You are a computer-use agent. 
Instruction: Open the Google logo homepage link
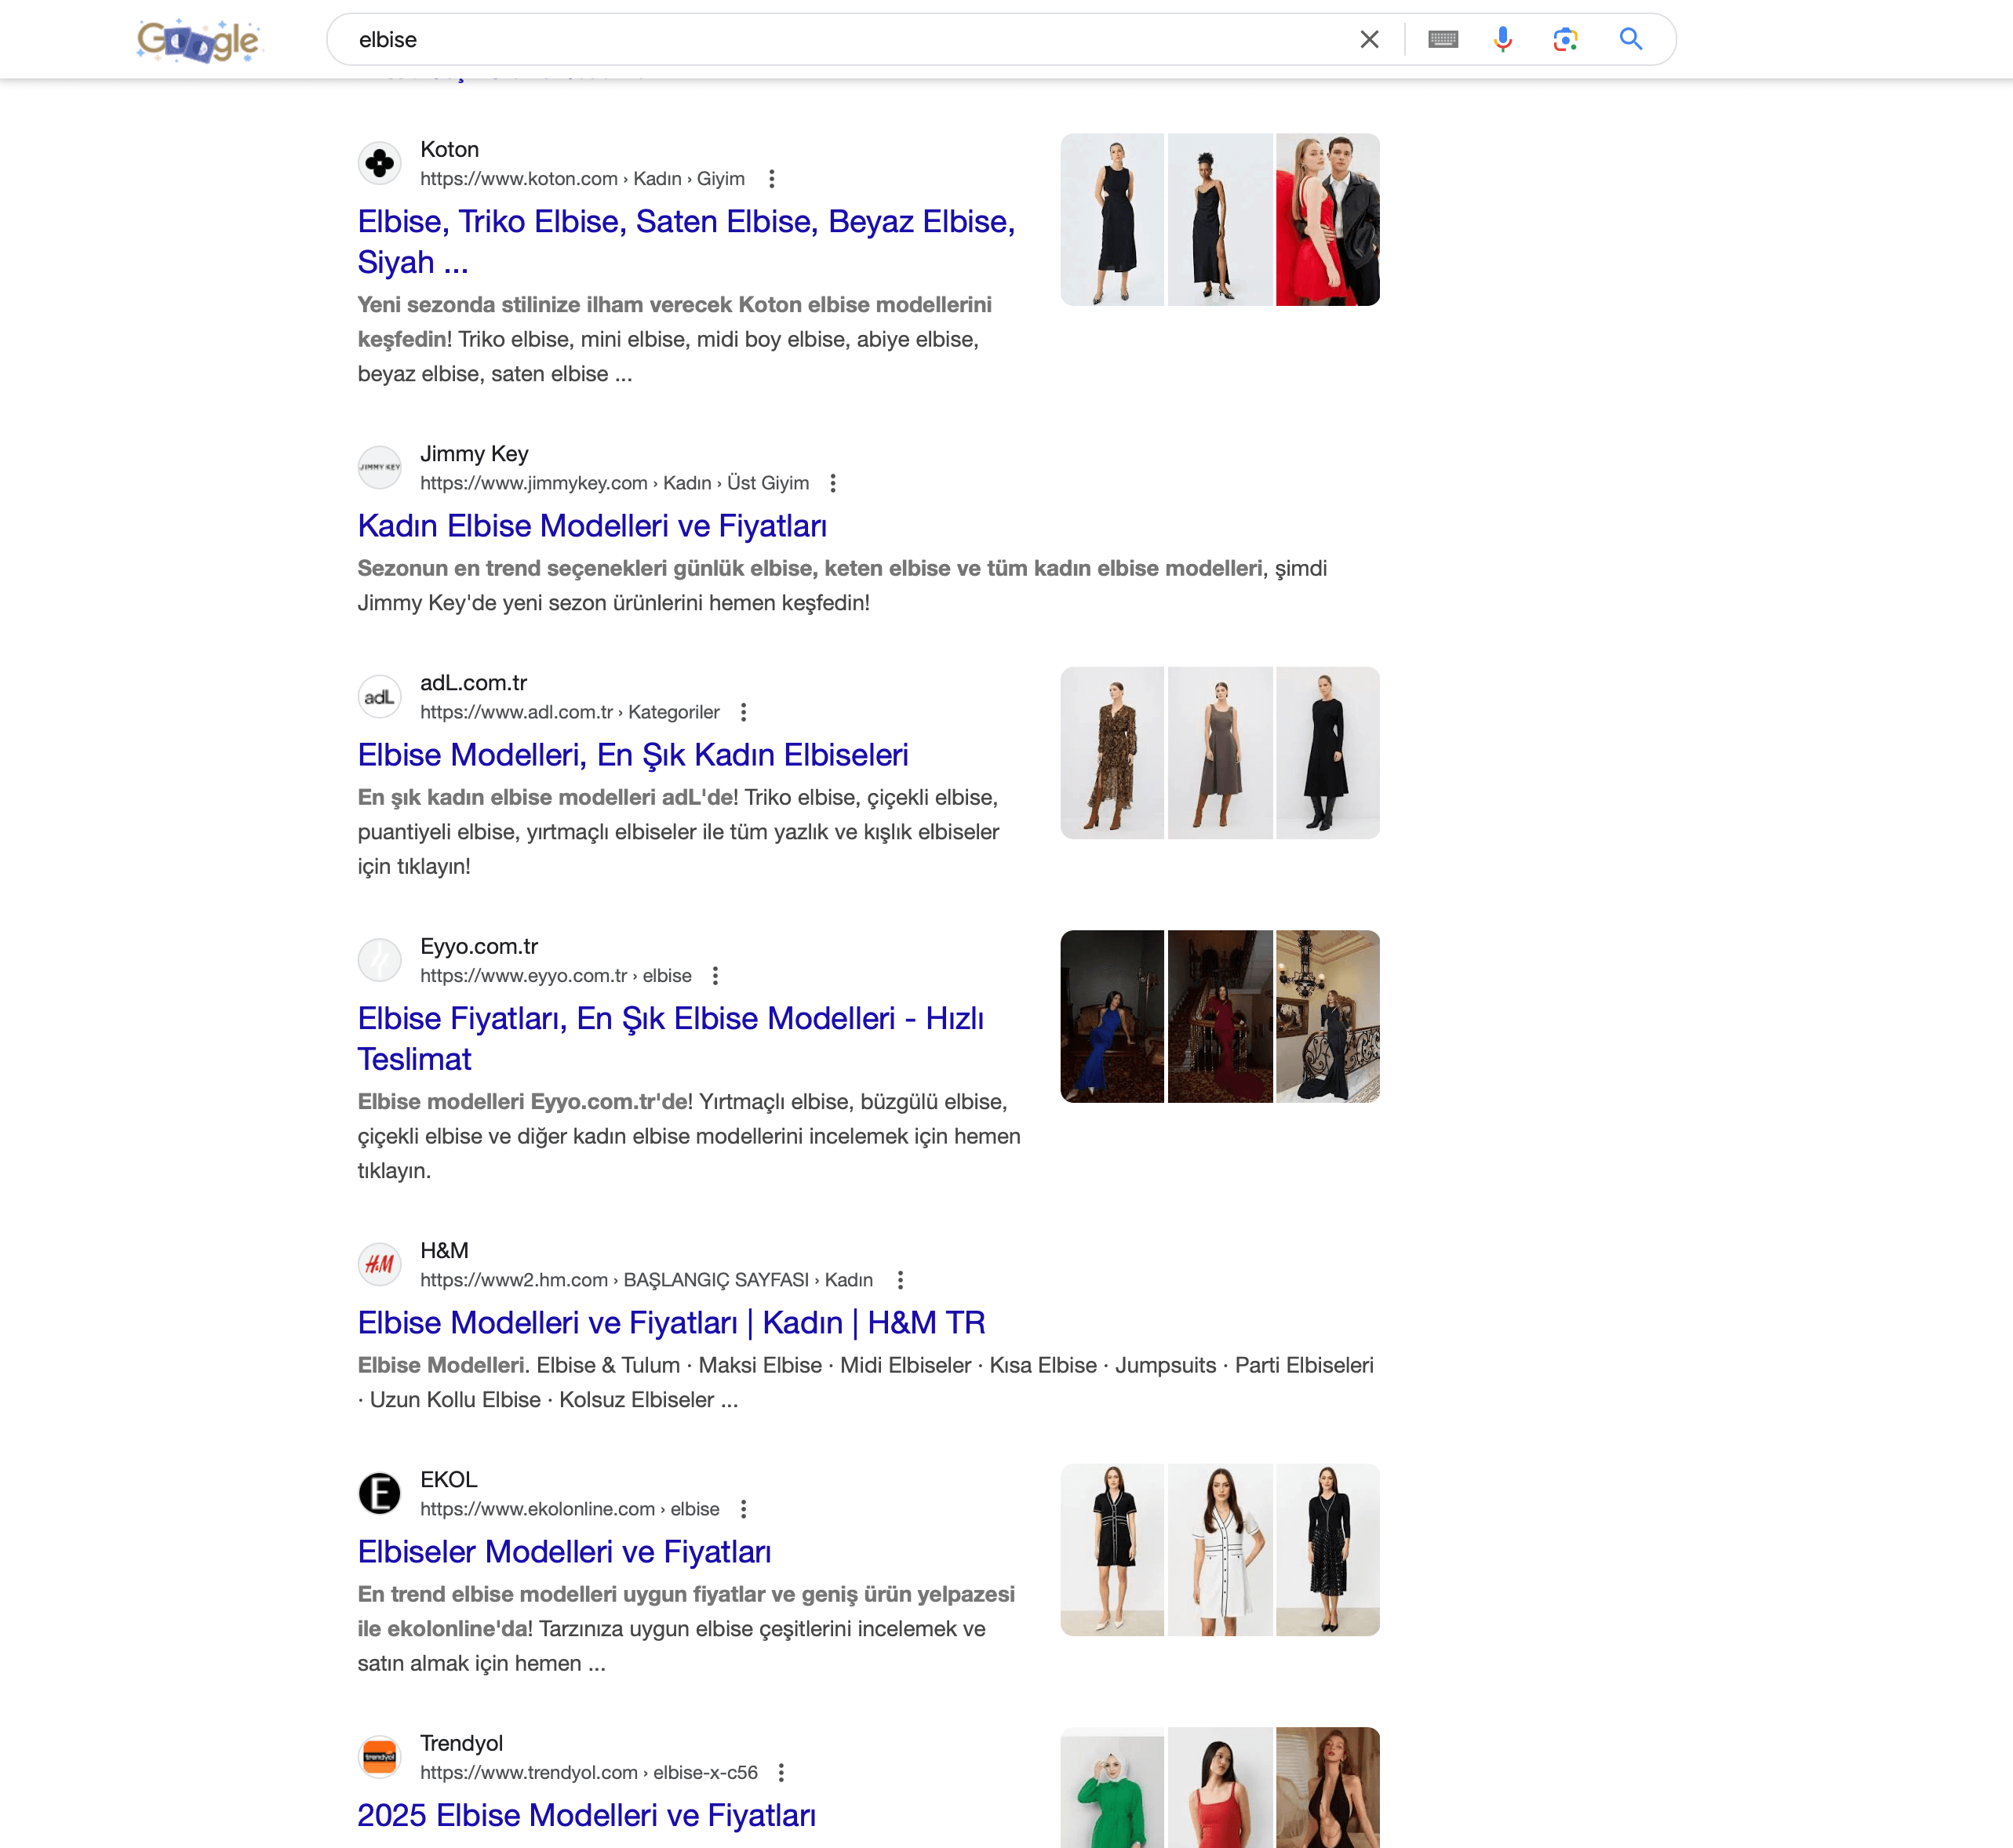199,40
